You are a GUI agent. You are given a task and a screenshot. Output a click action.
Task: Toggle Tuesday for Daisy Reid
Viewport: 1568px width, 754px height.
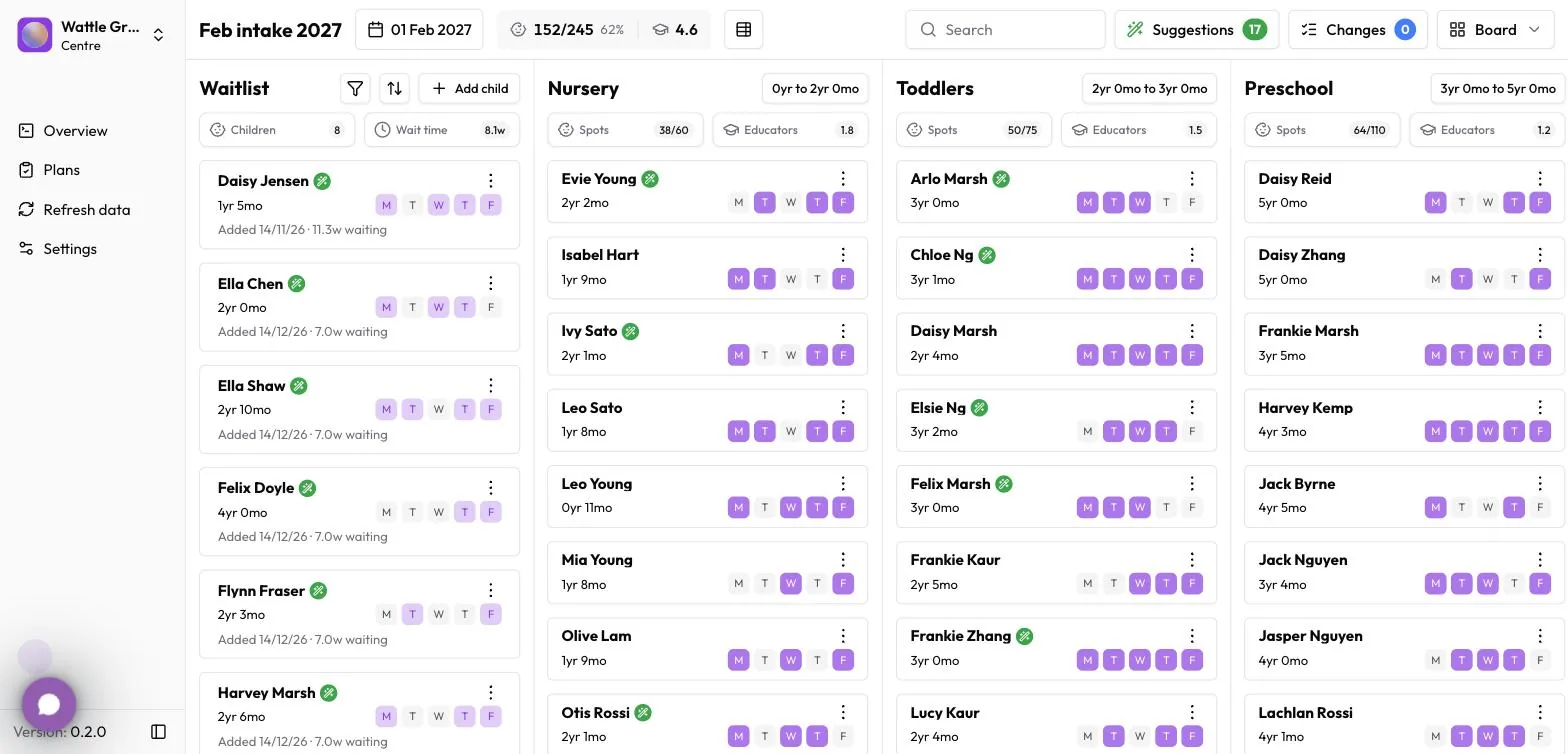(x=1462, y=203)
